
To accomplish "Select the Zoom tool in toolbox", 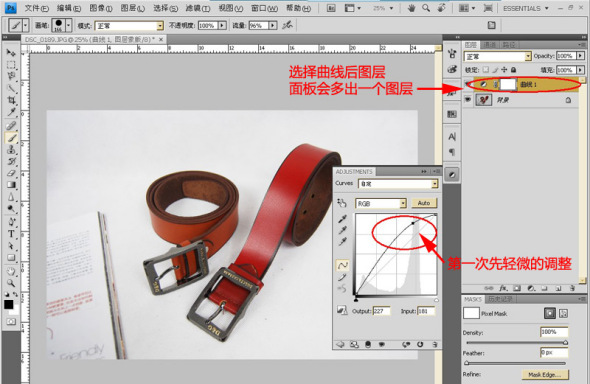I will (11, 283).
